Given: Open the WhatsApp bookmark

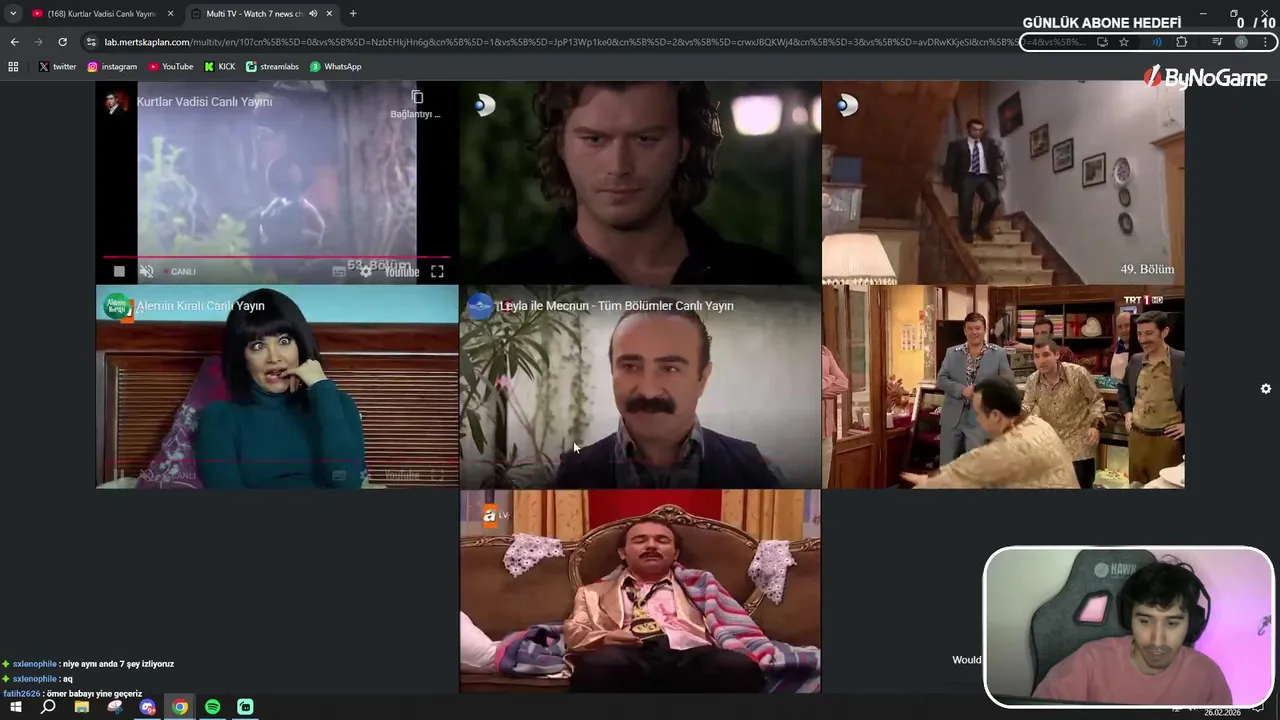Looking at the screenshot, I should [335, 67].
